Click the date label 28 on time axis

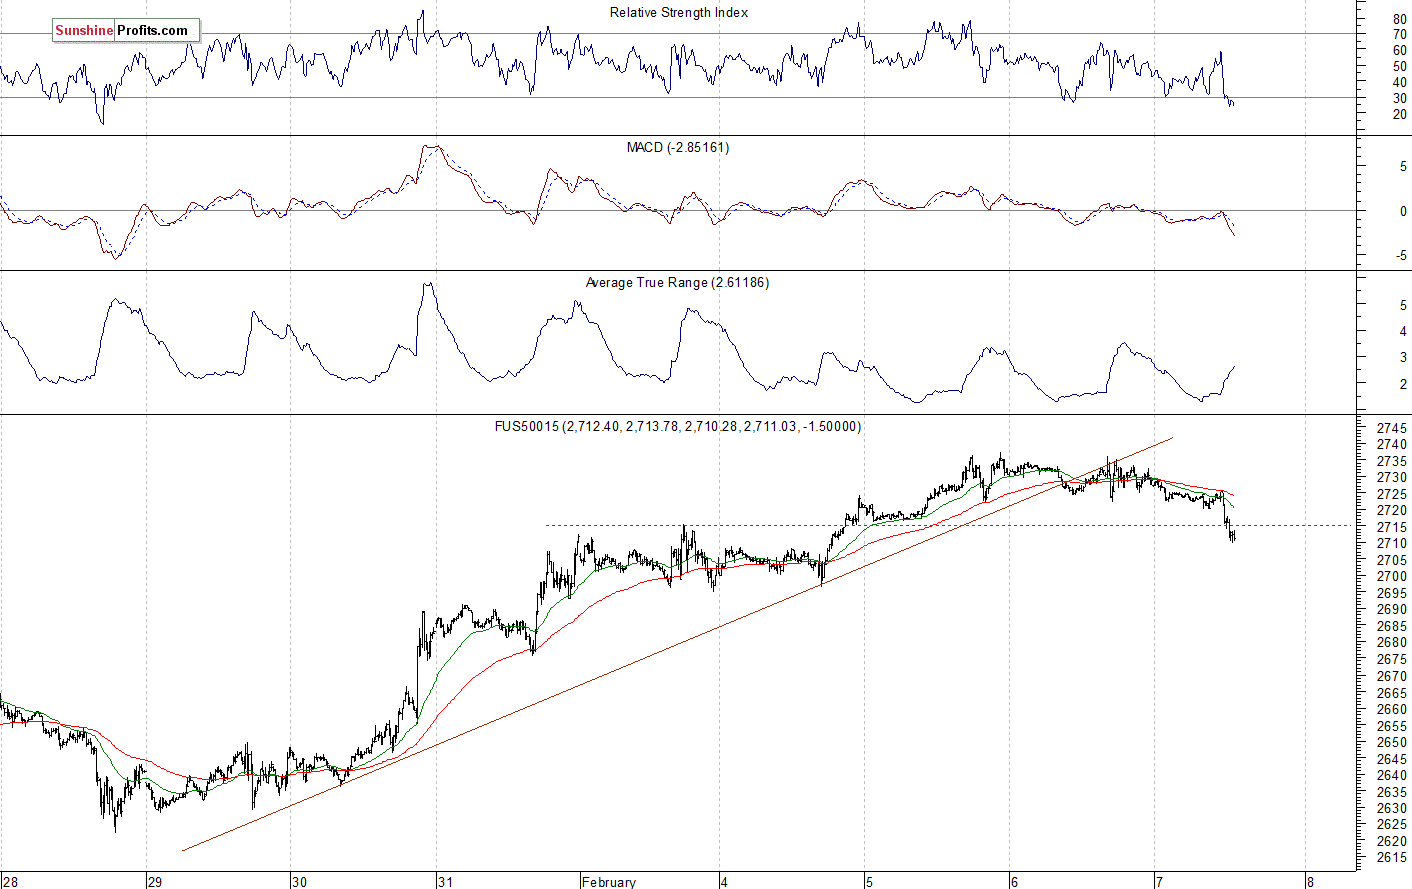click(10, 882)
